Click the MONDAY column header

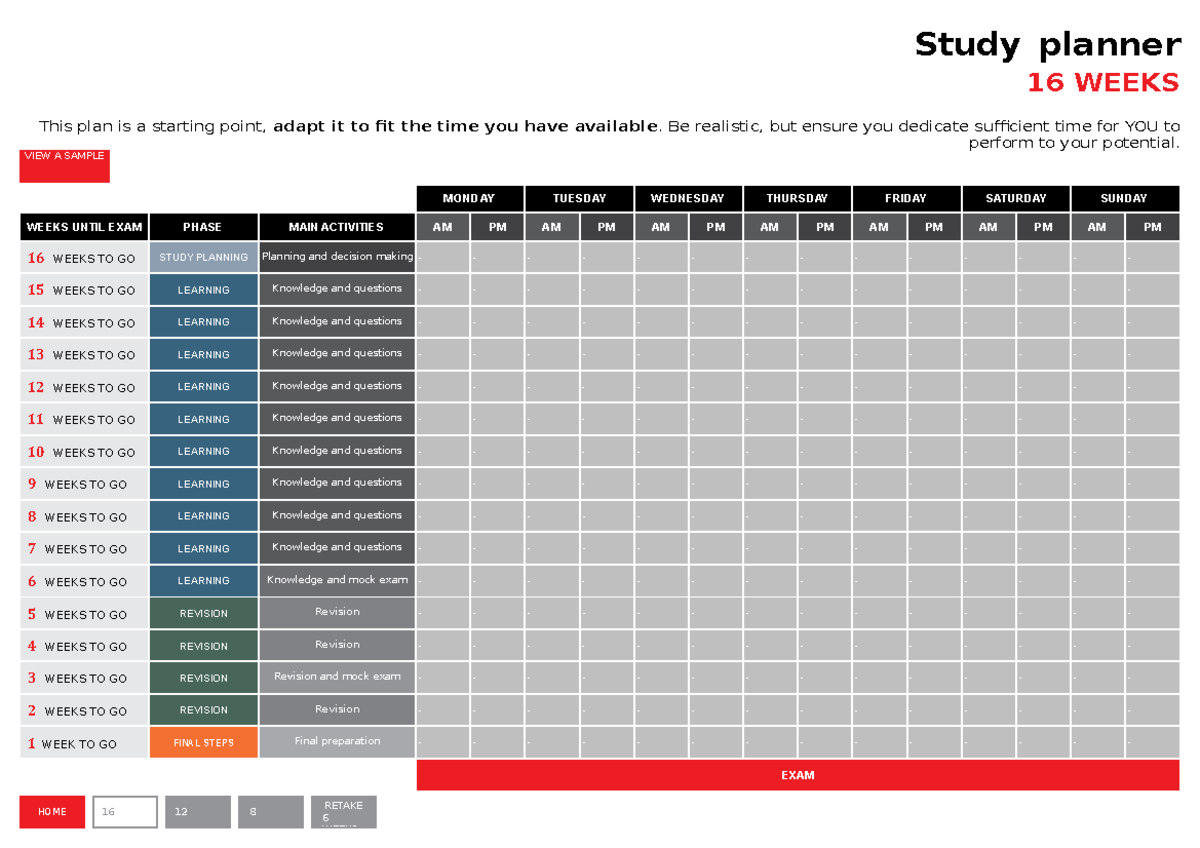click(x=469, y=198)
